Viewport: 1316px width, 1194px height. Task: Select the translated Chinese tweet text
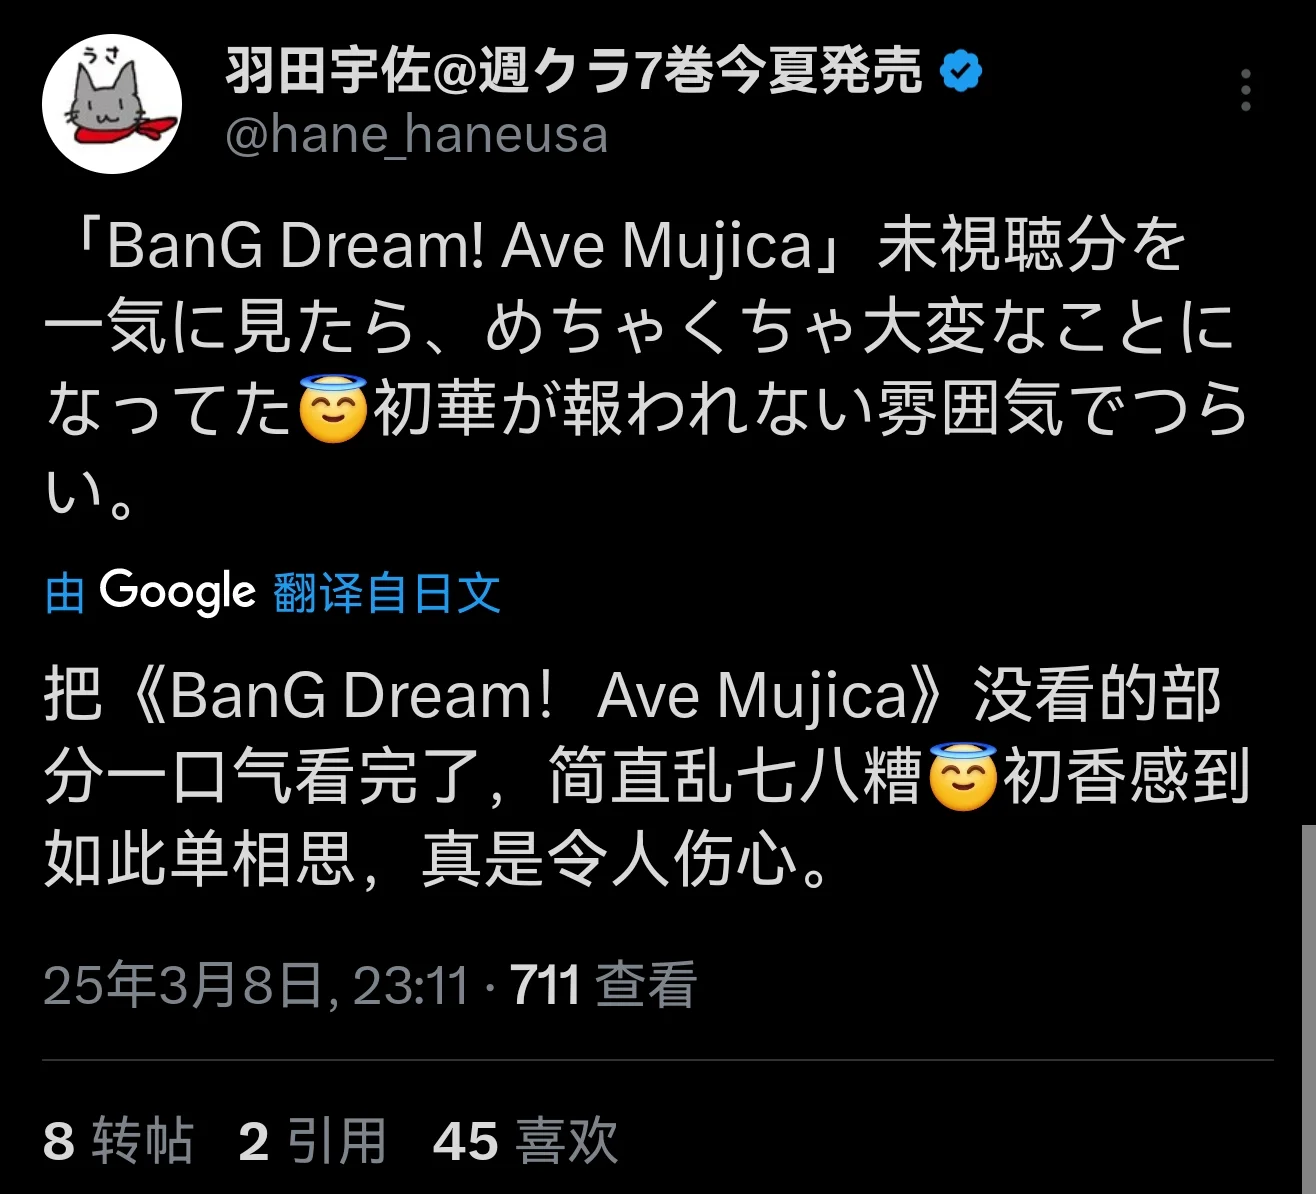646,777
